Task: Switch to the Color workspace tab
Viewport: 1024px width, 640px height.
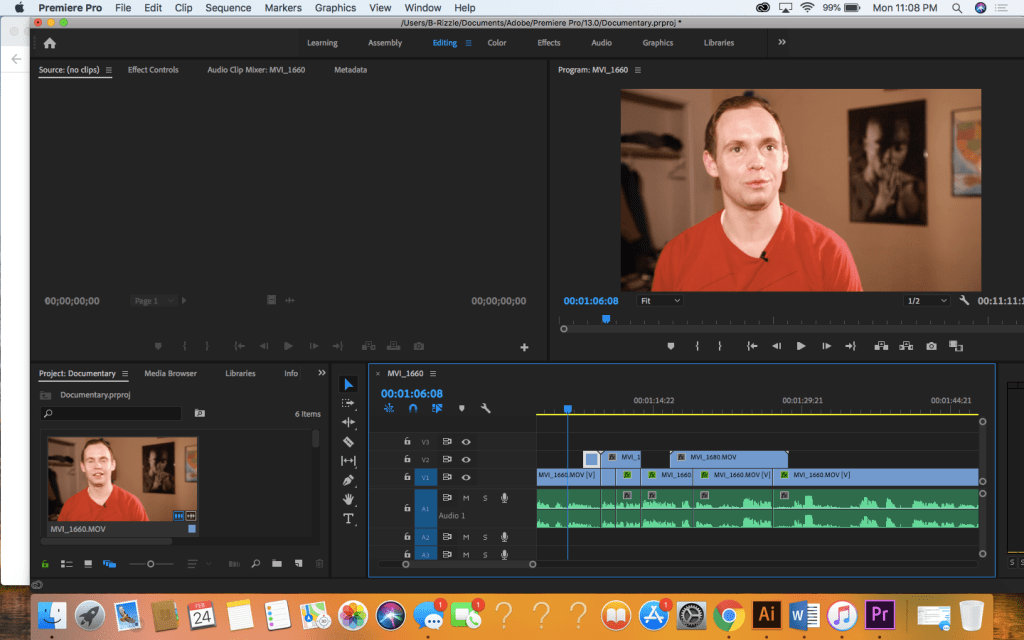Action: (497, 43)
